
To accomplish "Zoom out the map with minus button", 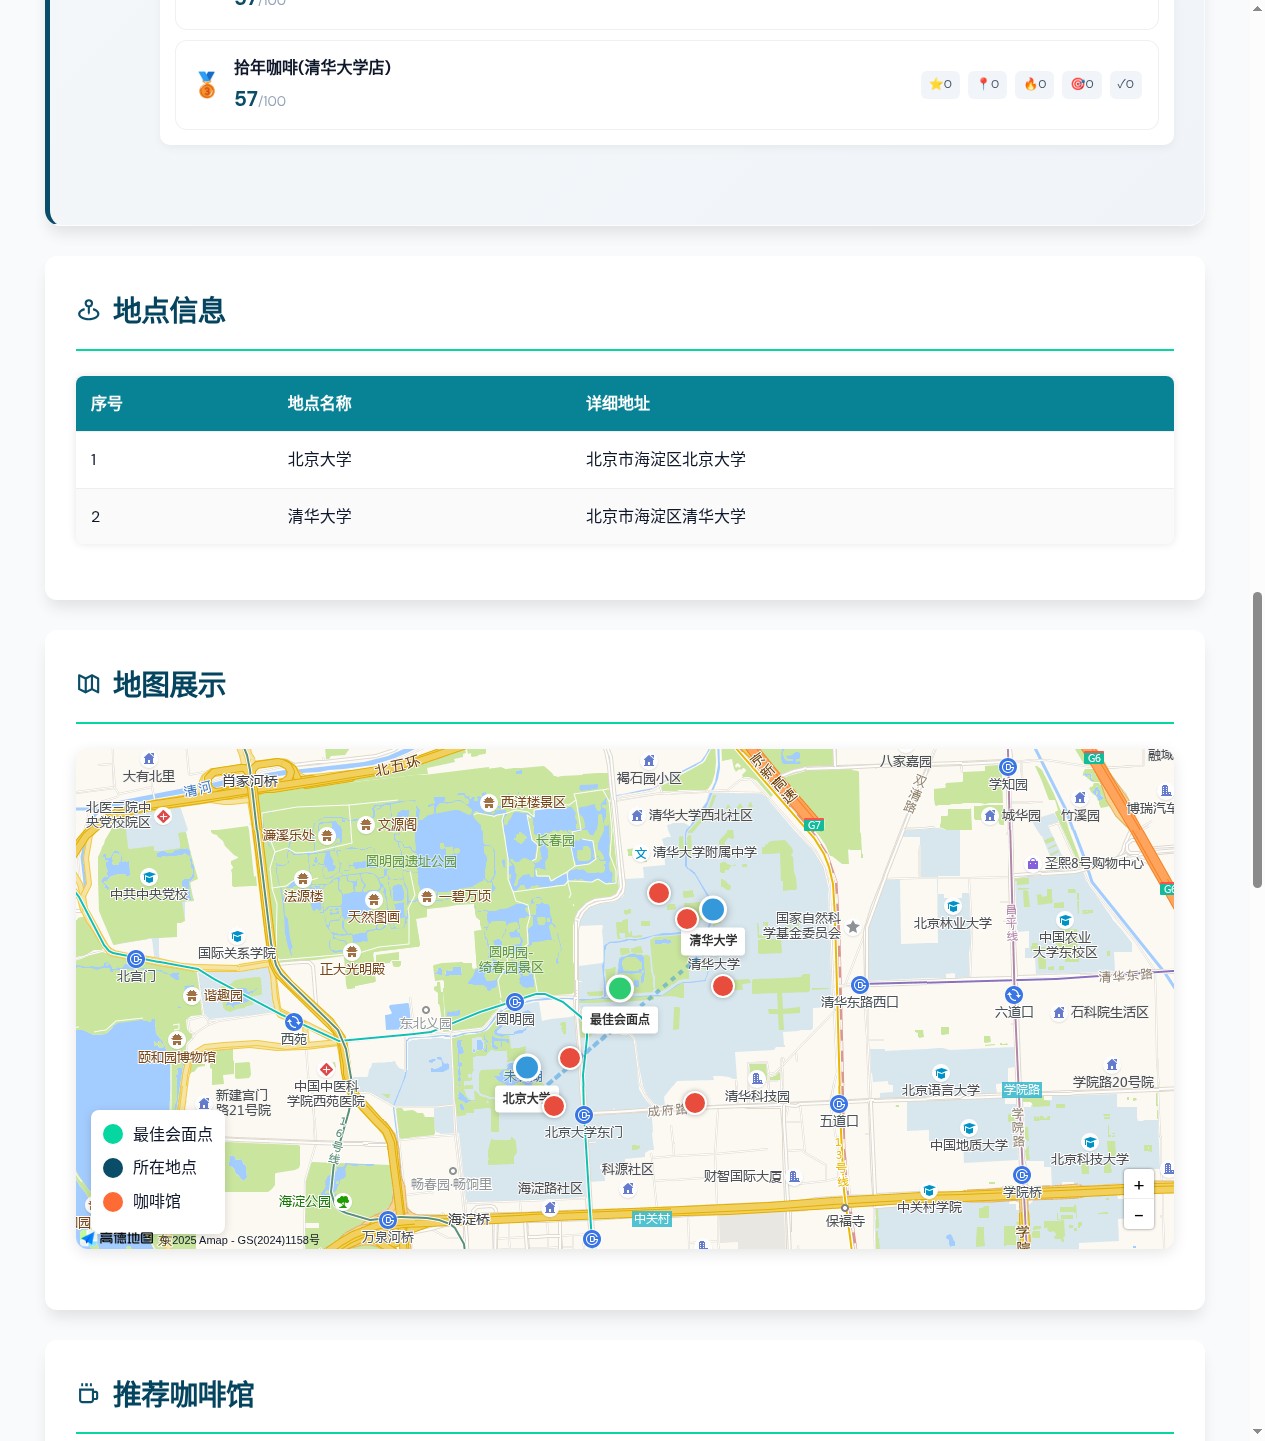I will [x=1138, y=1215].
